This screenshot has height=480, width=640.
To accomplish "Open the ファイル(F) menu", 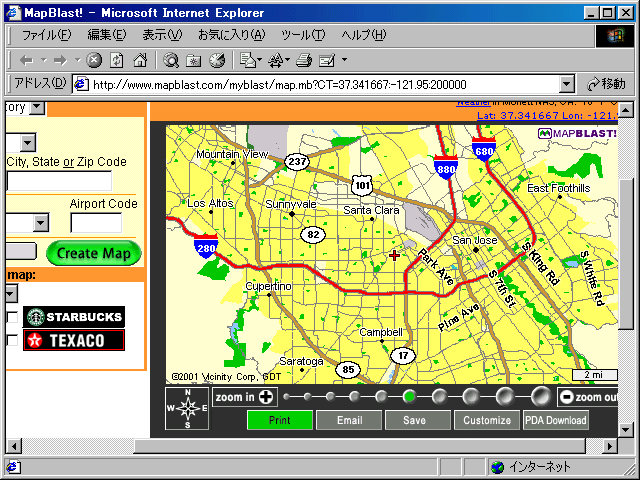I will pos(46,35).
